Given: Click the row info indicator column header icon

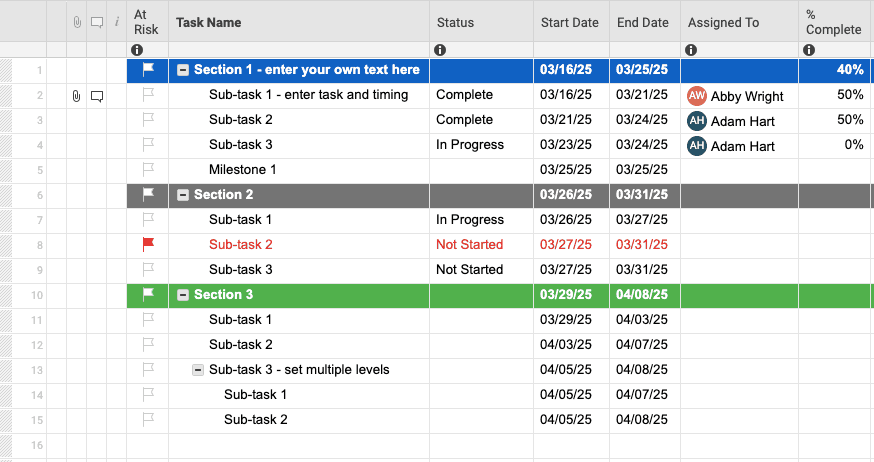Looking at the screenshot, I should 117,22.
